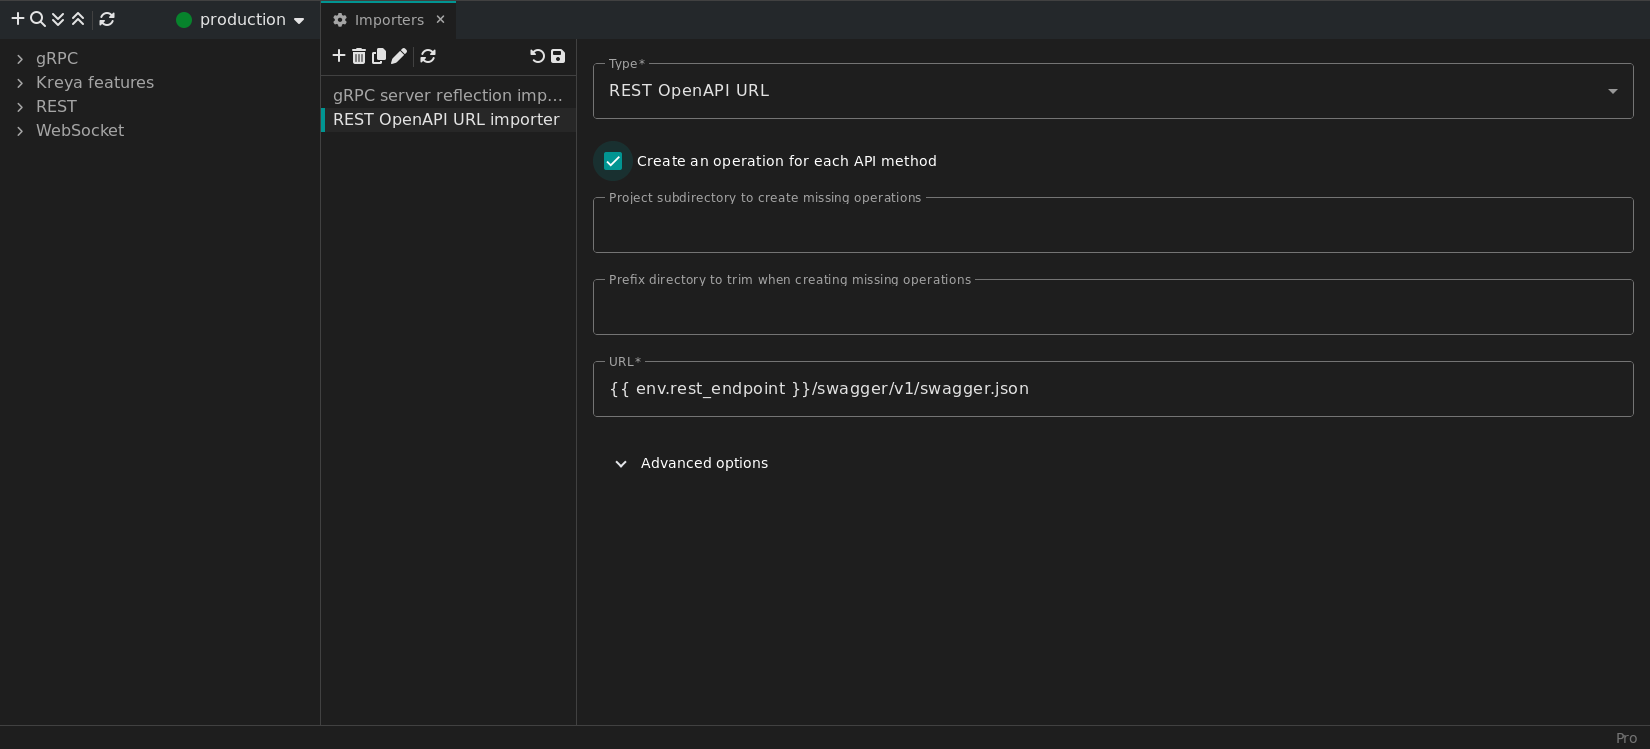Collapse all project tree items
The height and width of the screenshot is (749, 1650).
tap(78, 19)
